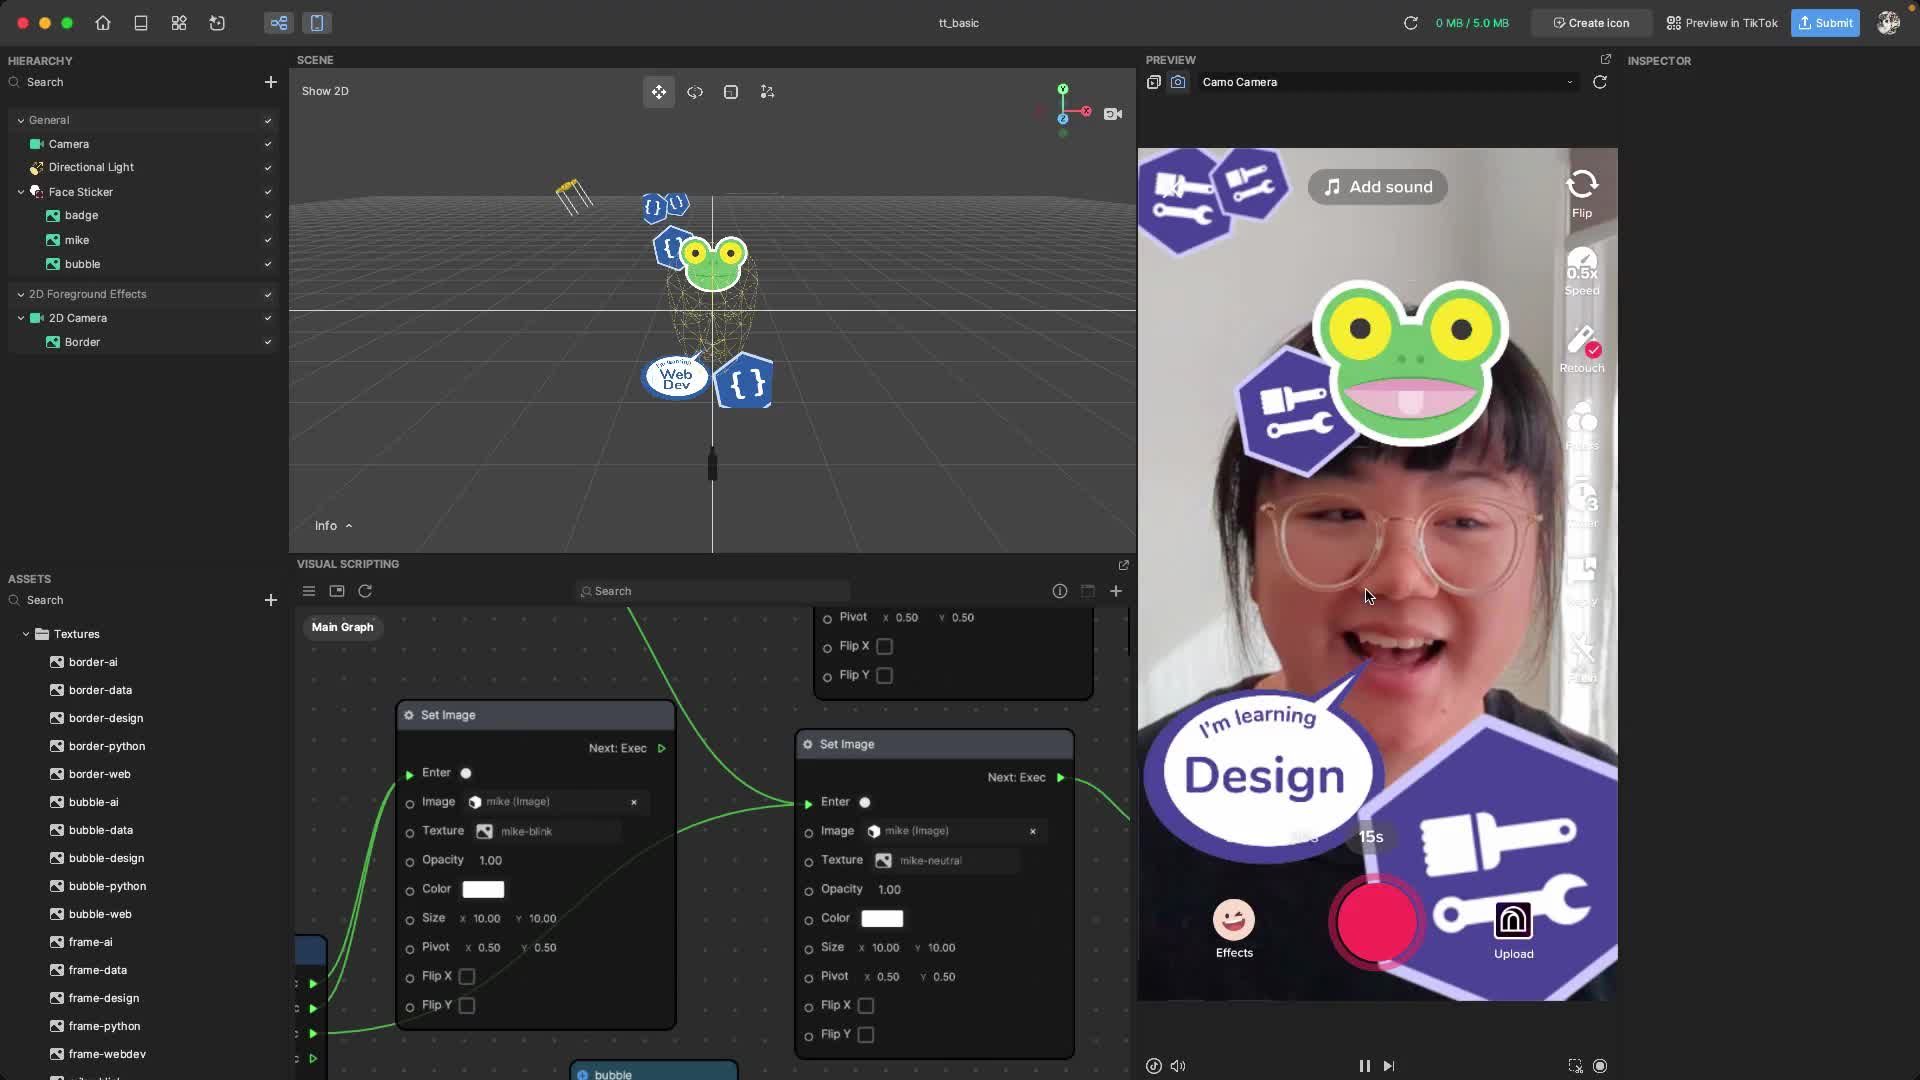Pop out the Preview panel
Viewport: 1920px width, 1080px height.
click(1606, 60)
